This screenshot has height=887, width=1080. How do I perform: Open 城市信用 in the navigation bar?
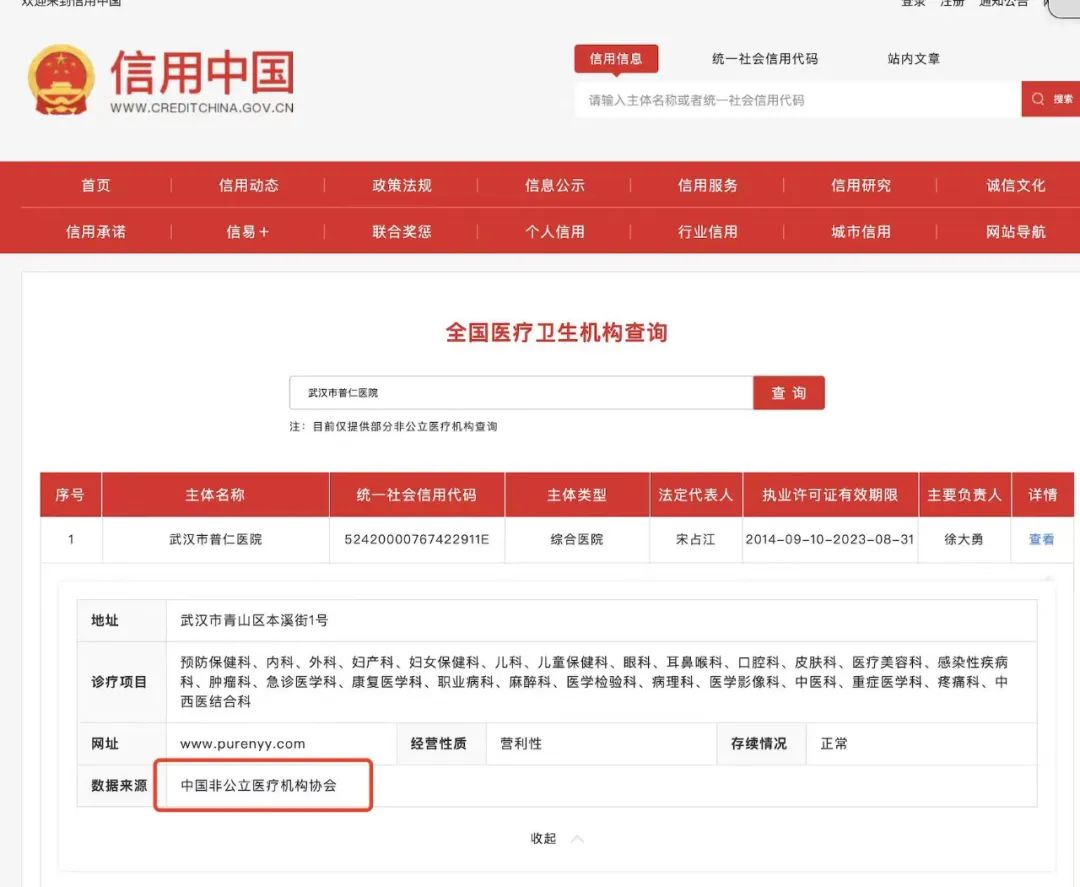coord(861,231)
